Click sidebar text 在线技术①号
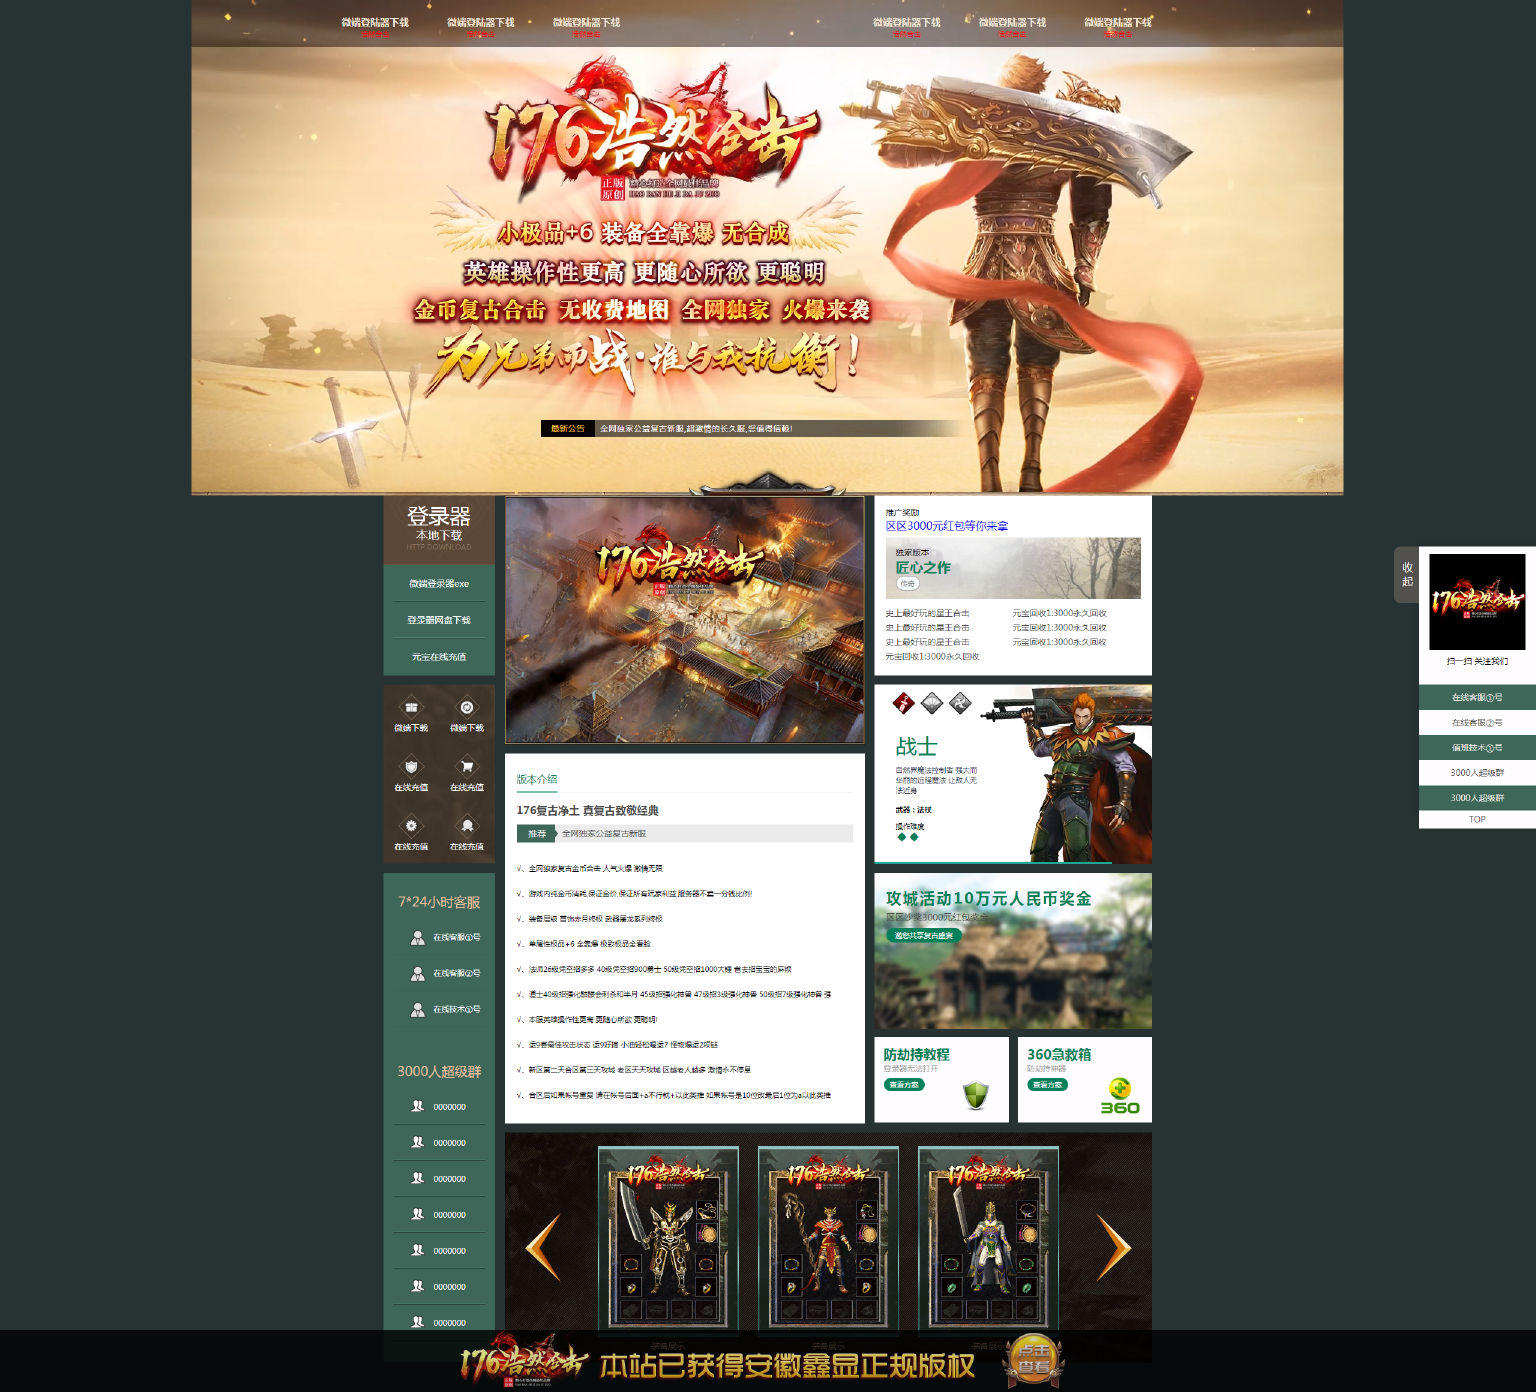The width and height of the screenshot is (1536, 1392). [x=457, y=1010]
